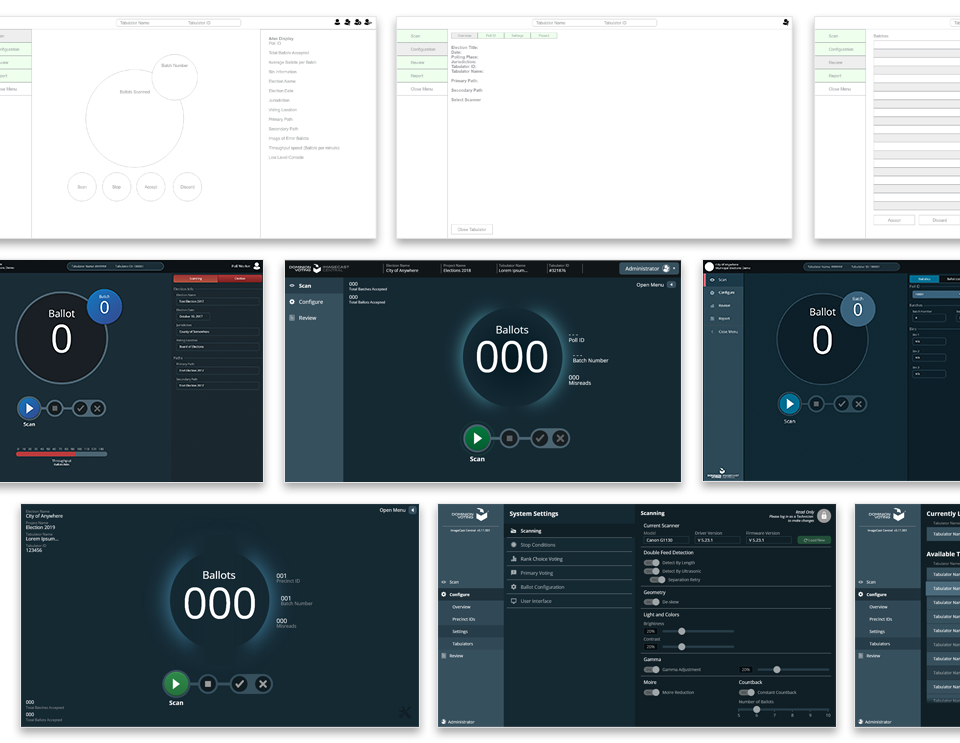Viewport: 960px width, 743px height.
Task: Disable the De-skew toggle under Geometry
Action: (x=651, y=602)
